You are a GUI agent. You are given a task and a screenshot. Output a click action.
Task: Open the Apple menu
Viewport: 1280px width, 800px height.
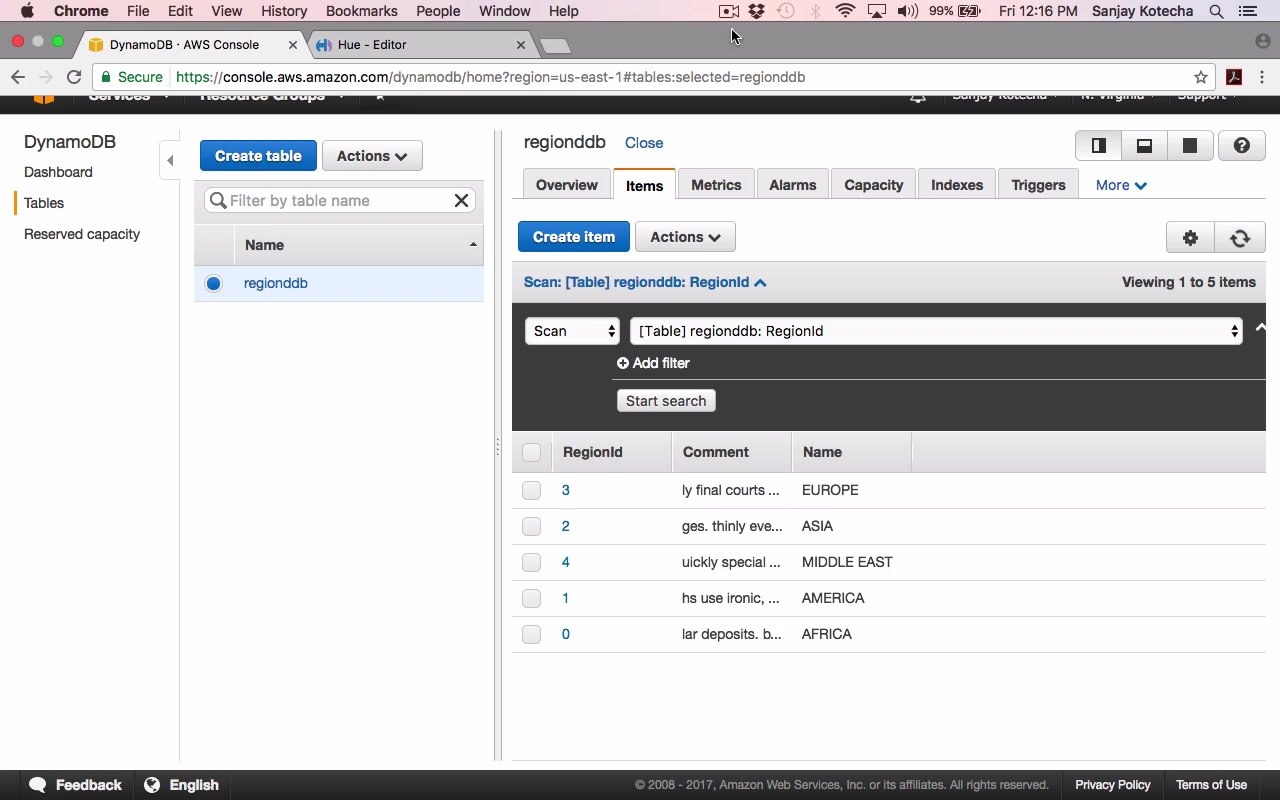coord(27,11)
